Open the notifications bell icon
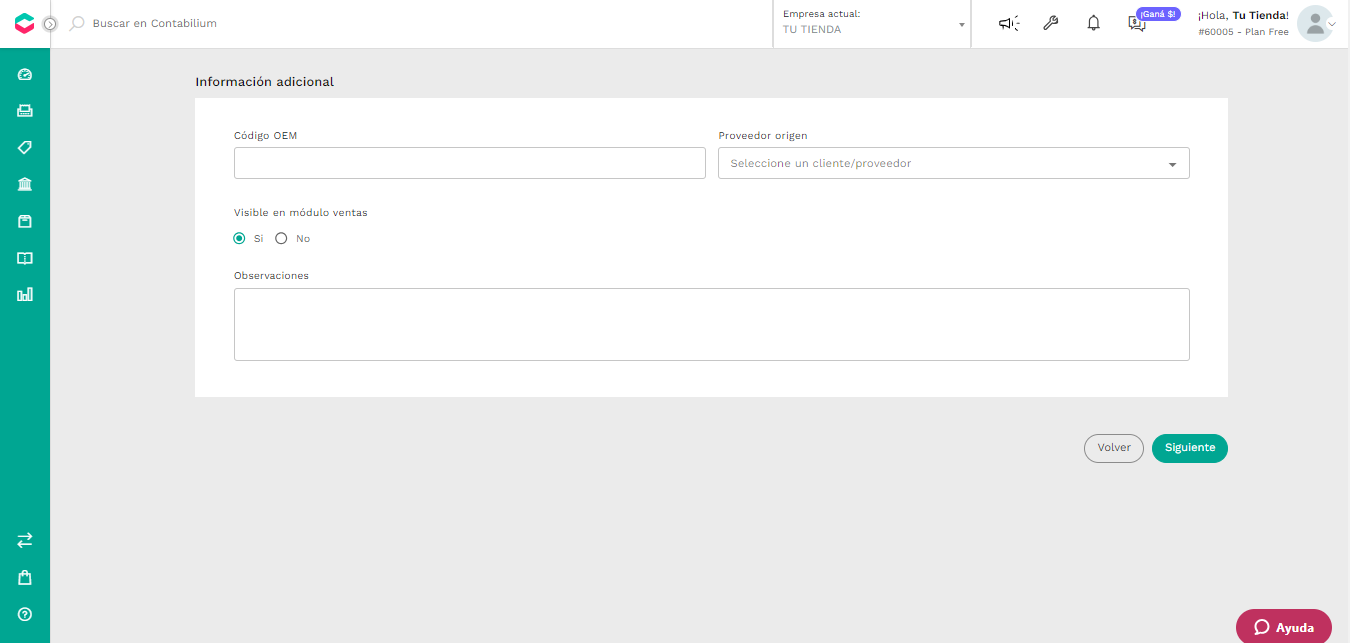The width and height of the screenshot is (1350, 643). pos(1094,23)
